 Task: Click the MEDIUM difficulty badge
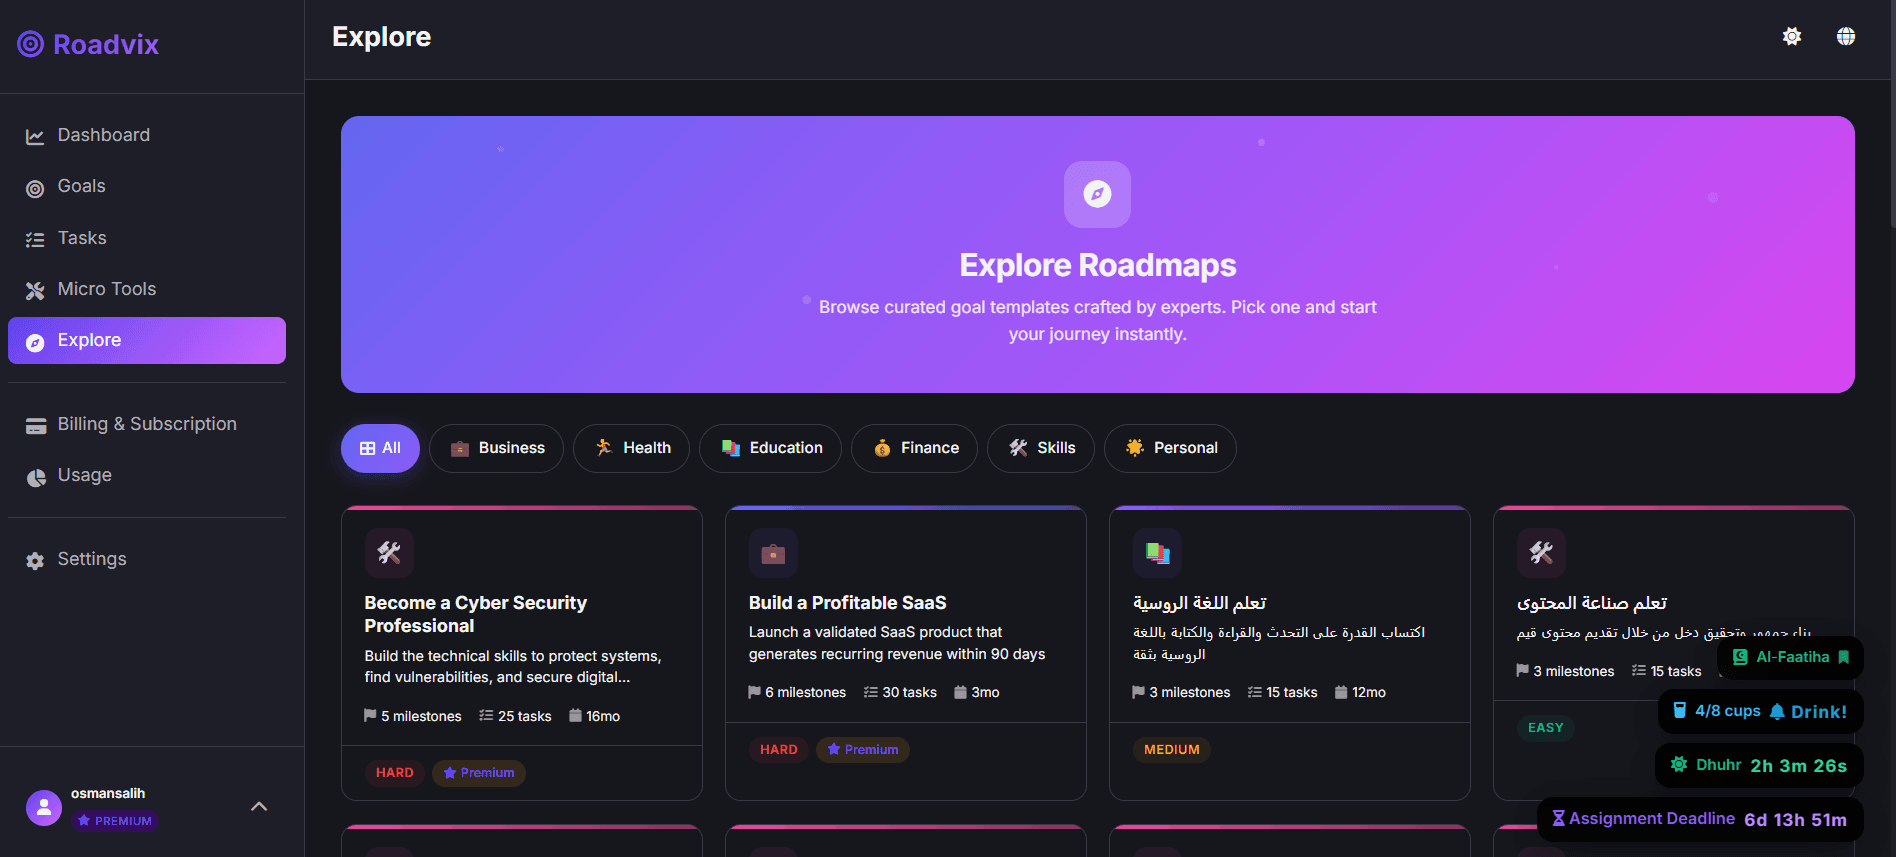[1172, 750]
